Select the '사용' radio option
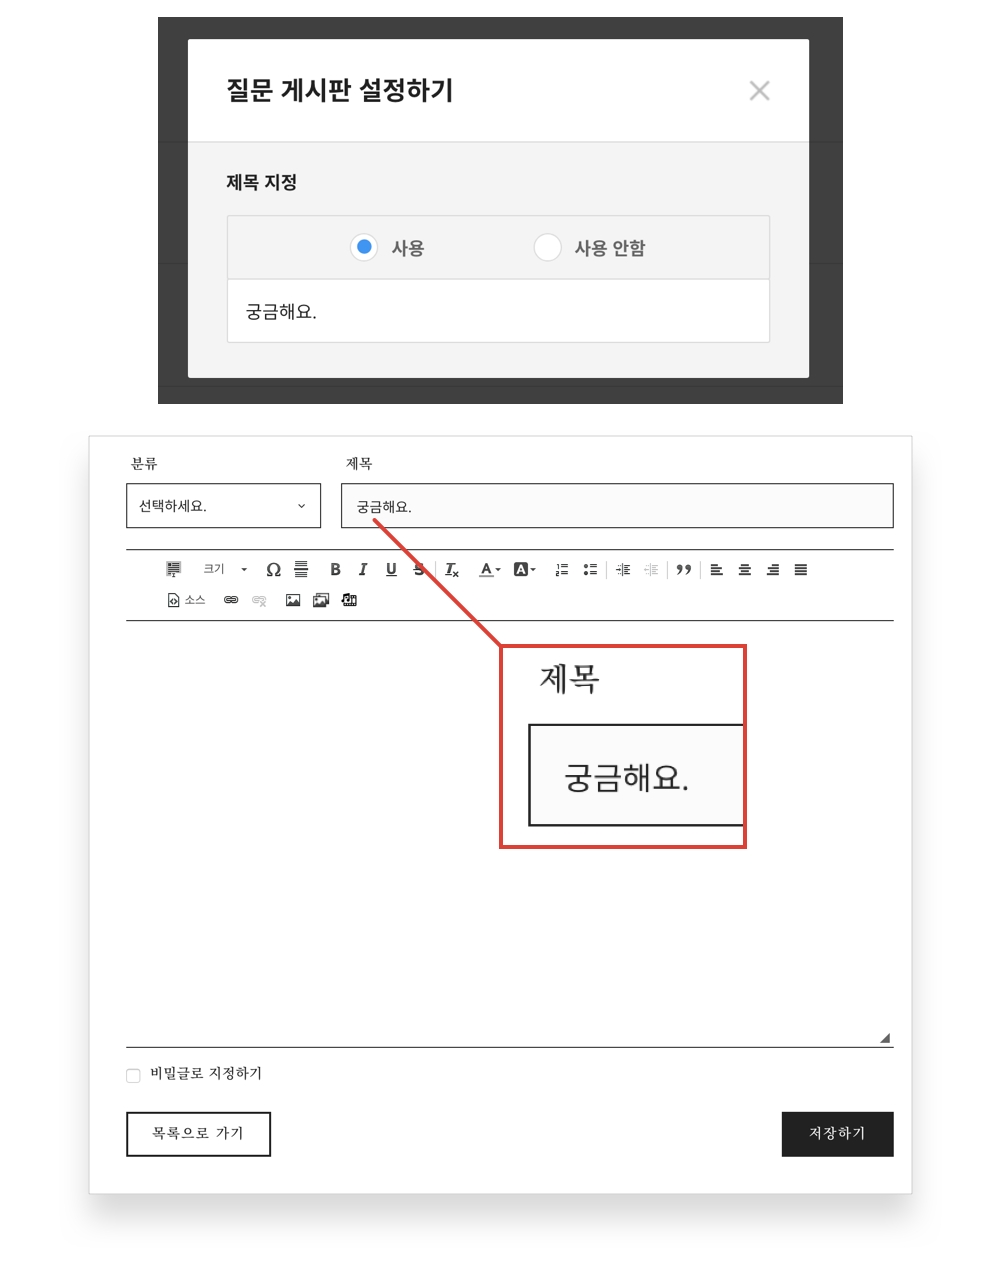This screenshot has height=1267, width=1000. 364,247
